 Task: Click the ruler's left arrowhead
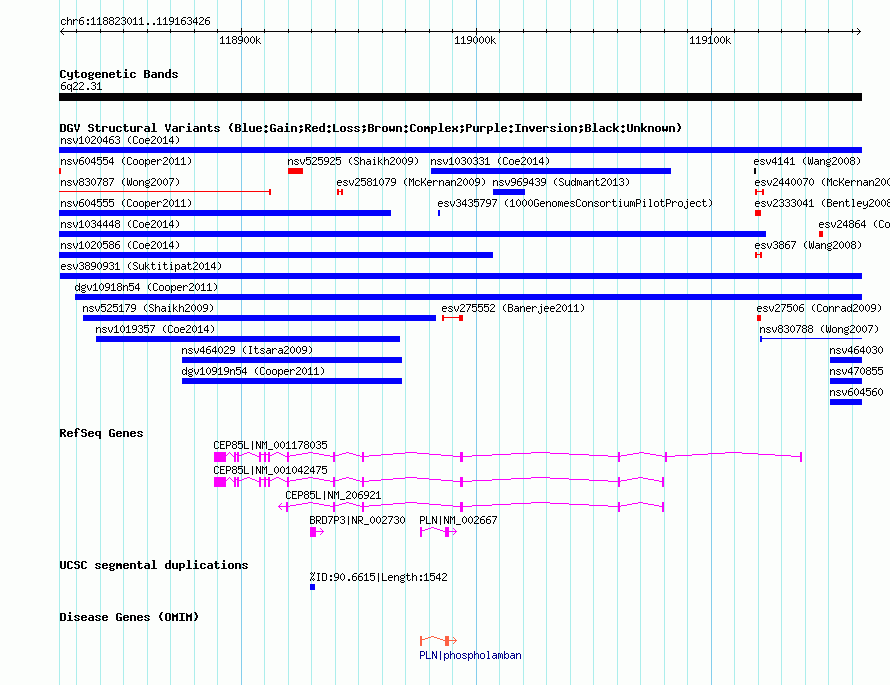[x=62, y=31]
